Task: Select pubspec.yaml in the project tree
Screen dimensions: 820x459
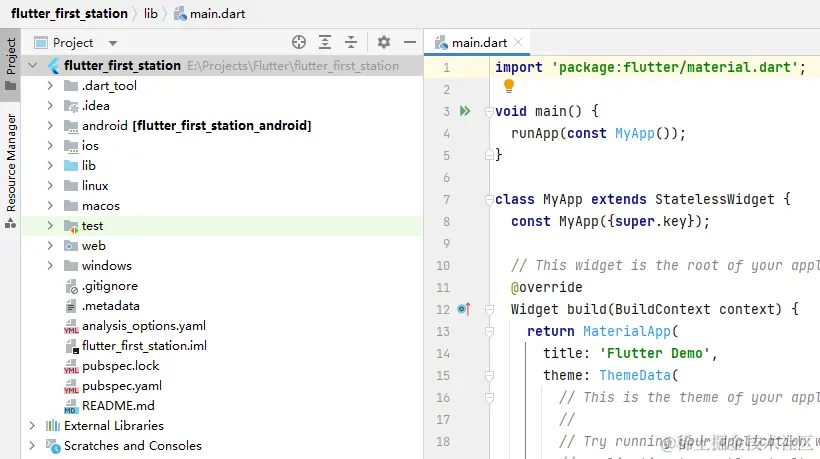Action: click(x=121, y=386)
